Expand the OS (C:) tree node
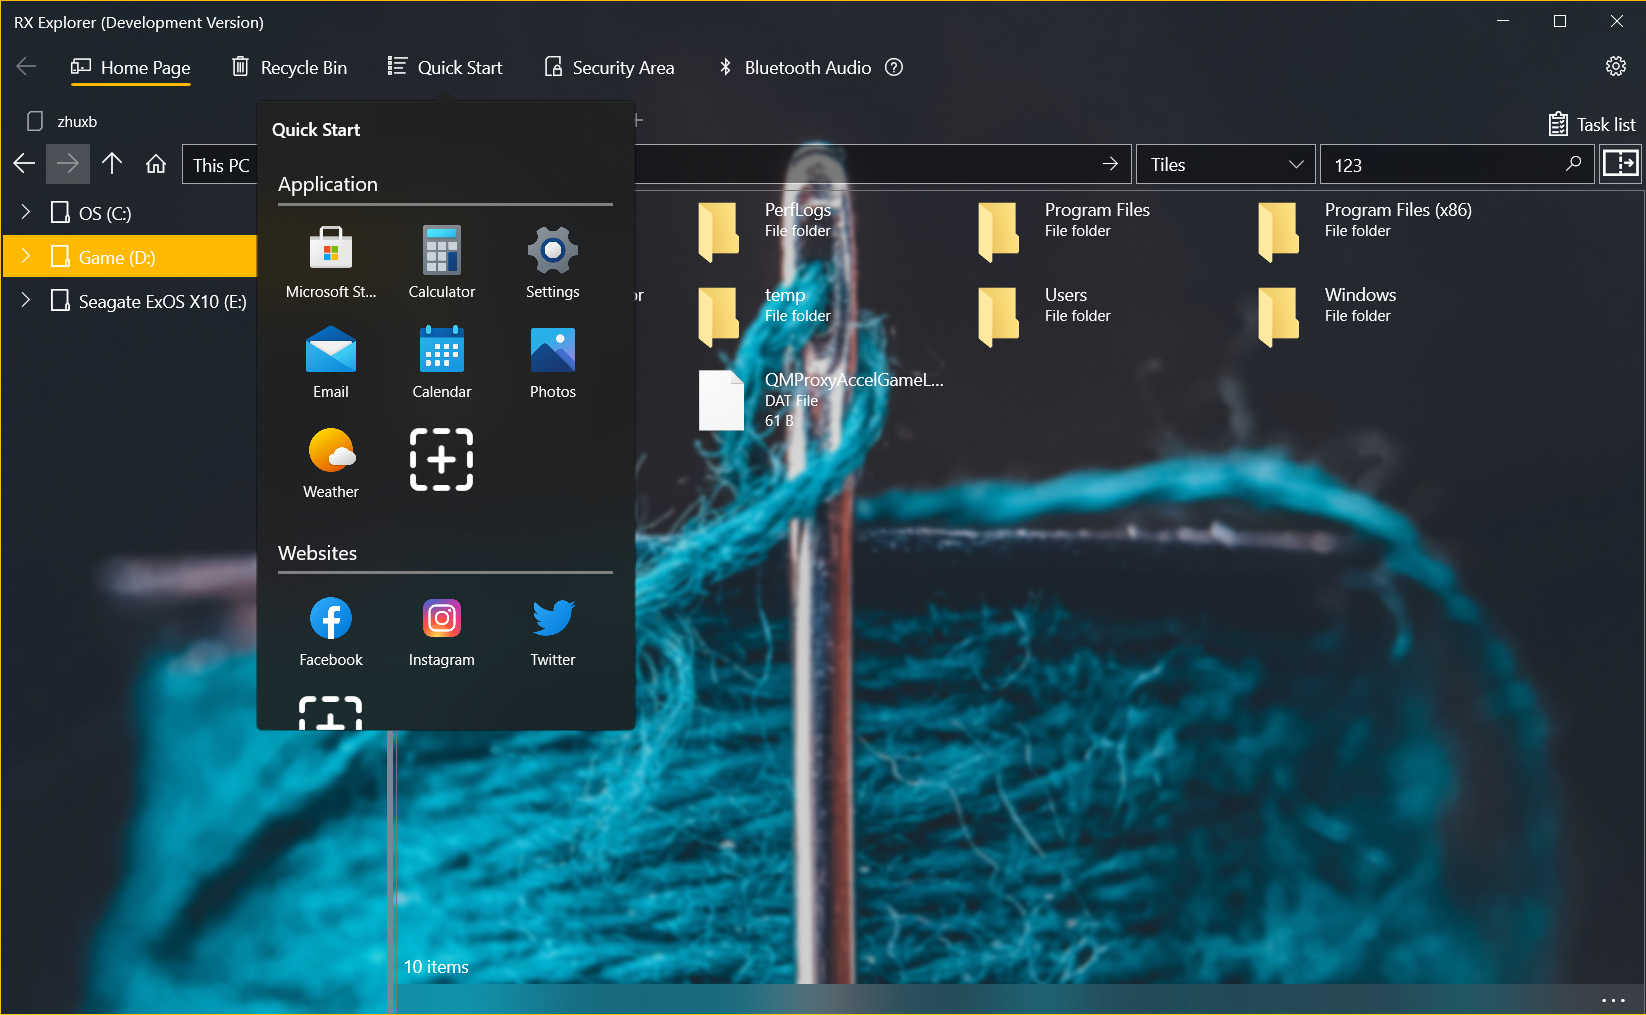Viewport: 1646px width, 1015px height. coord(26,212)
